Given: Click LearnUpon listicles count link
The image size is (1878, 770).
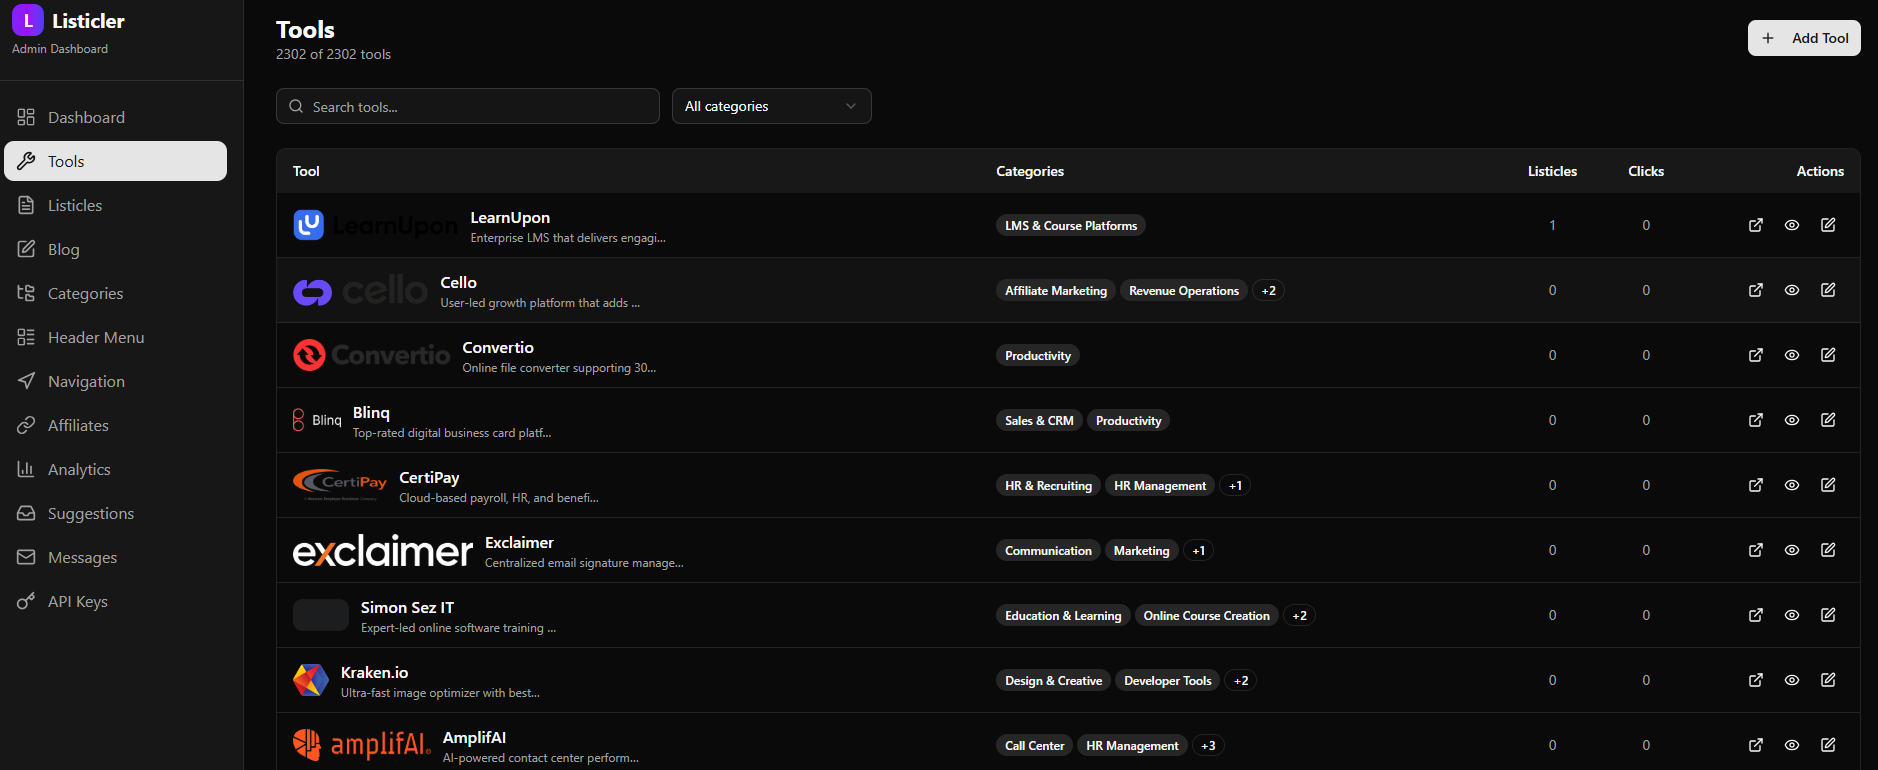Looking at the screenshot, I should pos(1552,226).
